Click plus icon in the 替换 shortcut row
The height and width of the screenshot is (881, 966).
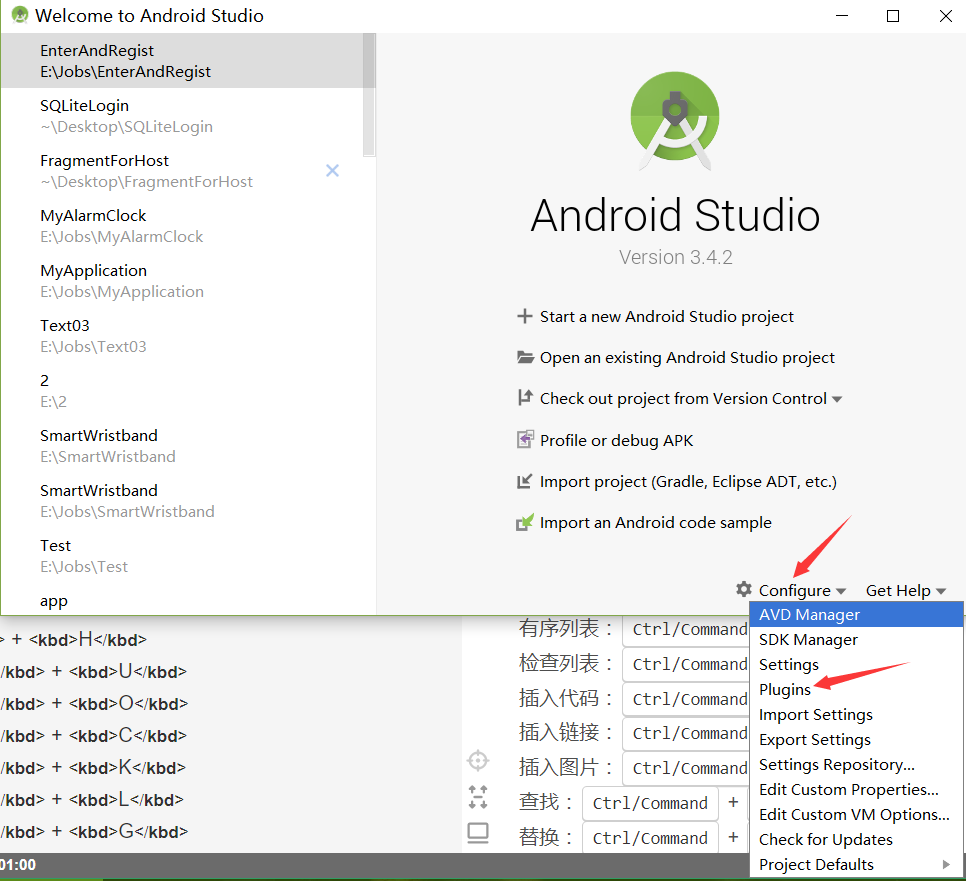pyautogui.click(x=733, y=837)
